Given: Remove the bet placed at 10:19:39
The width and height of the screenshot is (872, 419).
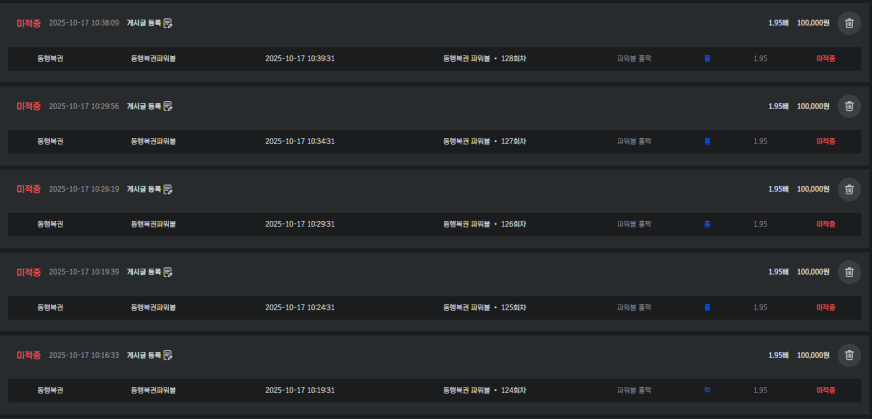Looking at the screenshot, I should pos(849,272).
